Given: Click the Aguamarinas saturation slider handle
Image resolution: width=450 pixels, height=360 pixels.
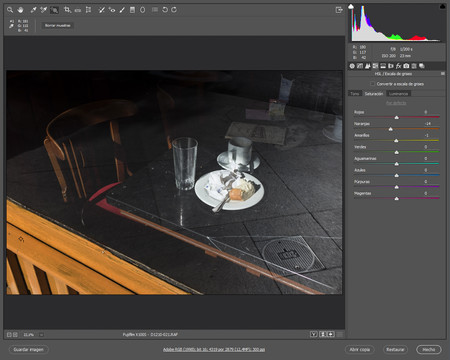Looking at the screenshot, I should point(397,164).
